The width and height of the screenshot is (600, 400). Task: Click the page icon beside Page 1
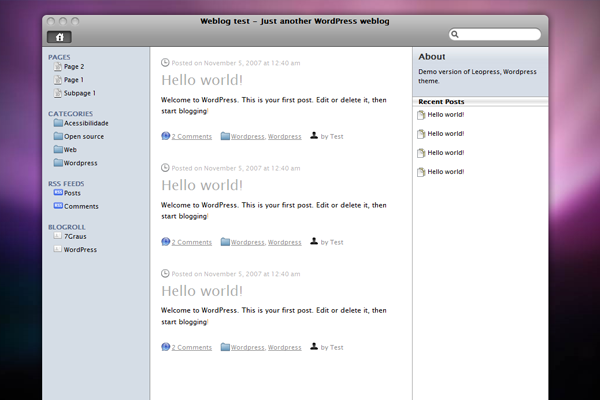click(x=58, y=80)
